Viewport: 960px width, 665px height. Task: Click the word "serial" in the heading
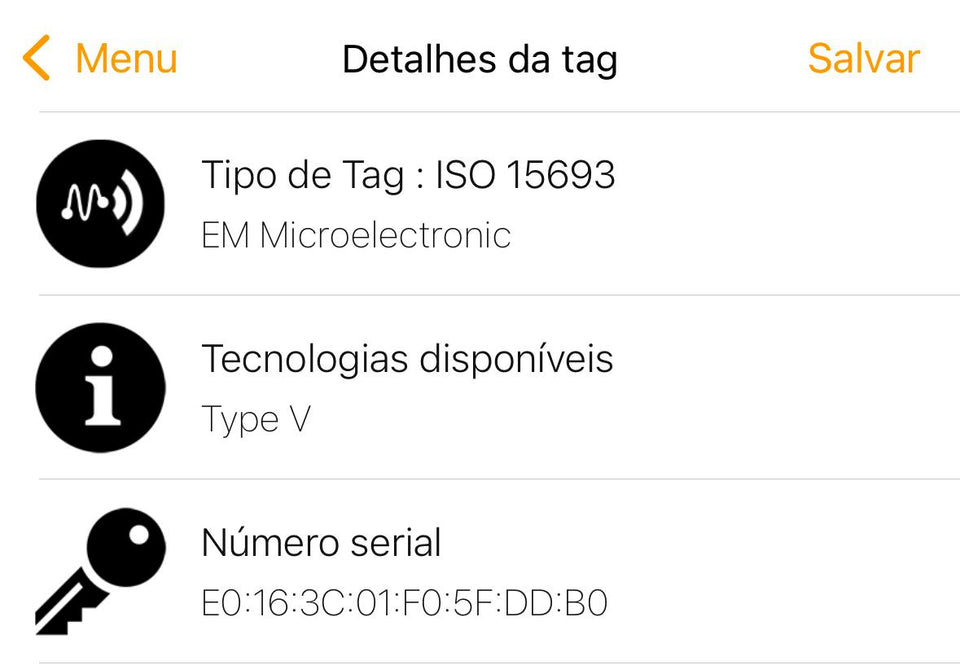click(x=396, y=543)
